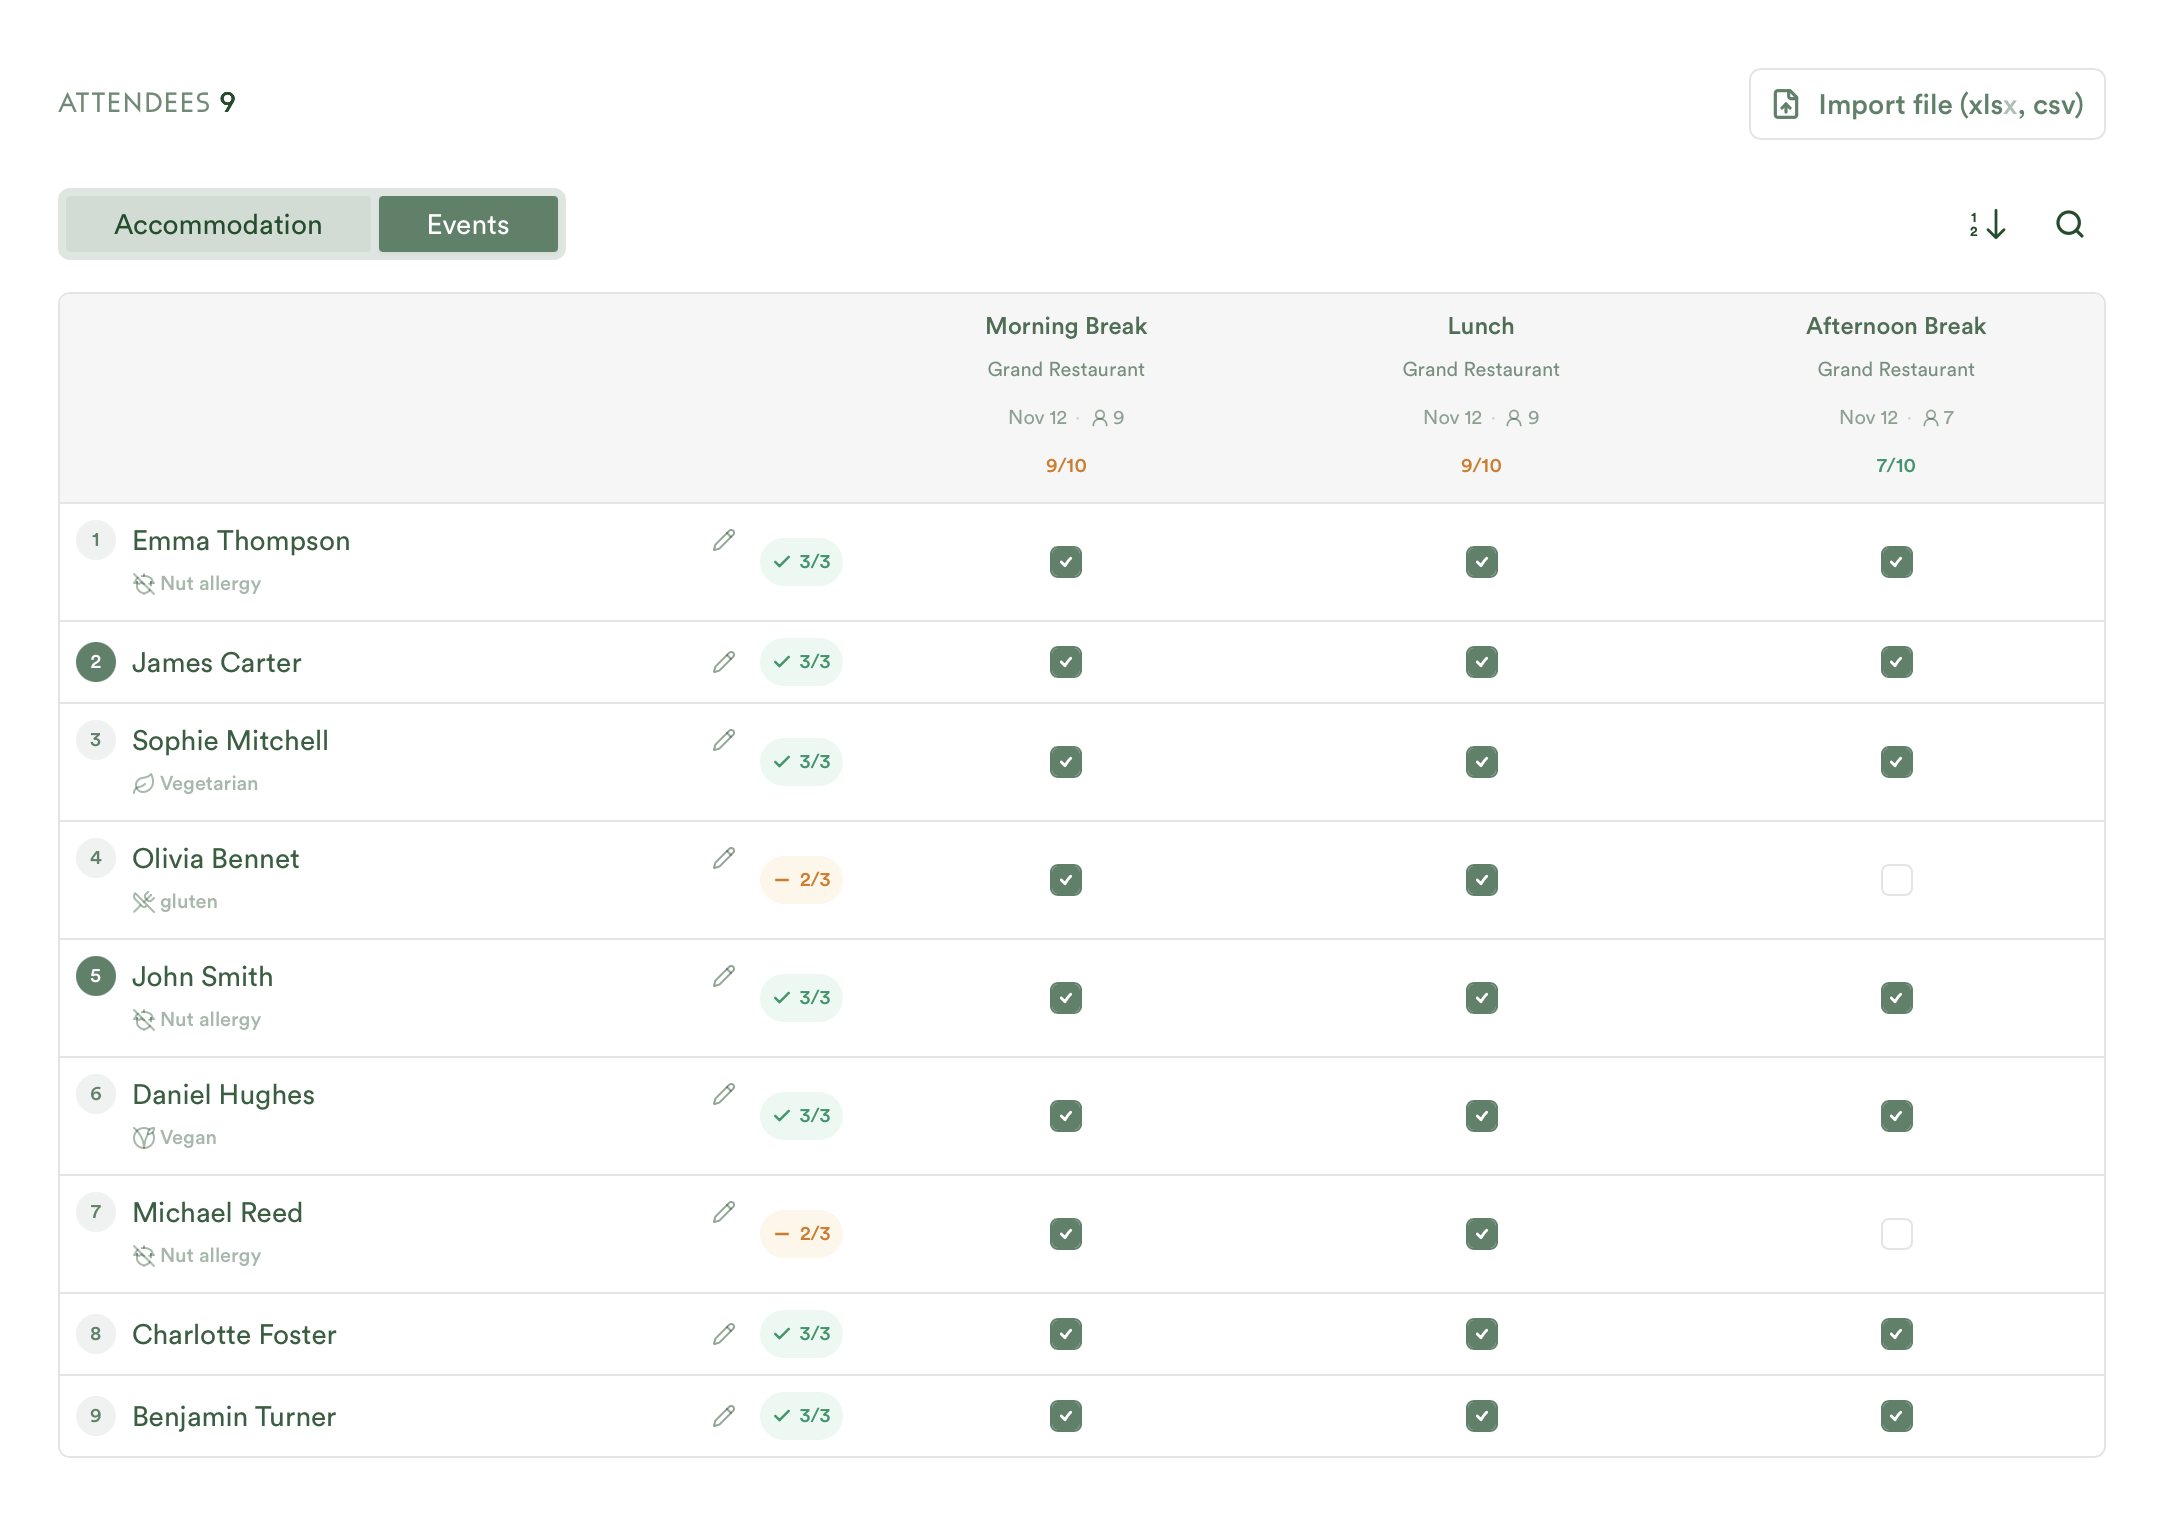Enable Afternoon Break for Michael Reed

click(1896, 1234)
